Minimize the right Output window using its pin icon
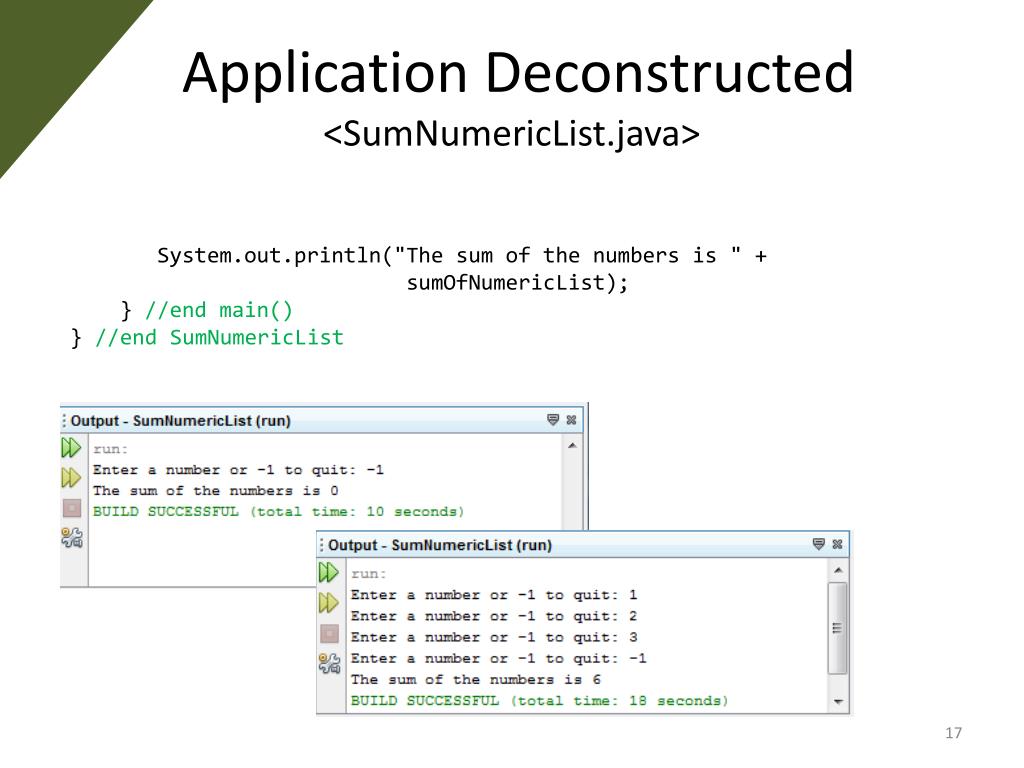Screen dimensions: 1024x768 click(x=818, y=544)
